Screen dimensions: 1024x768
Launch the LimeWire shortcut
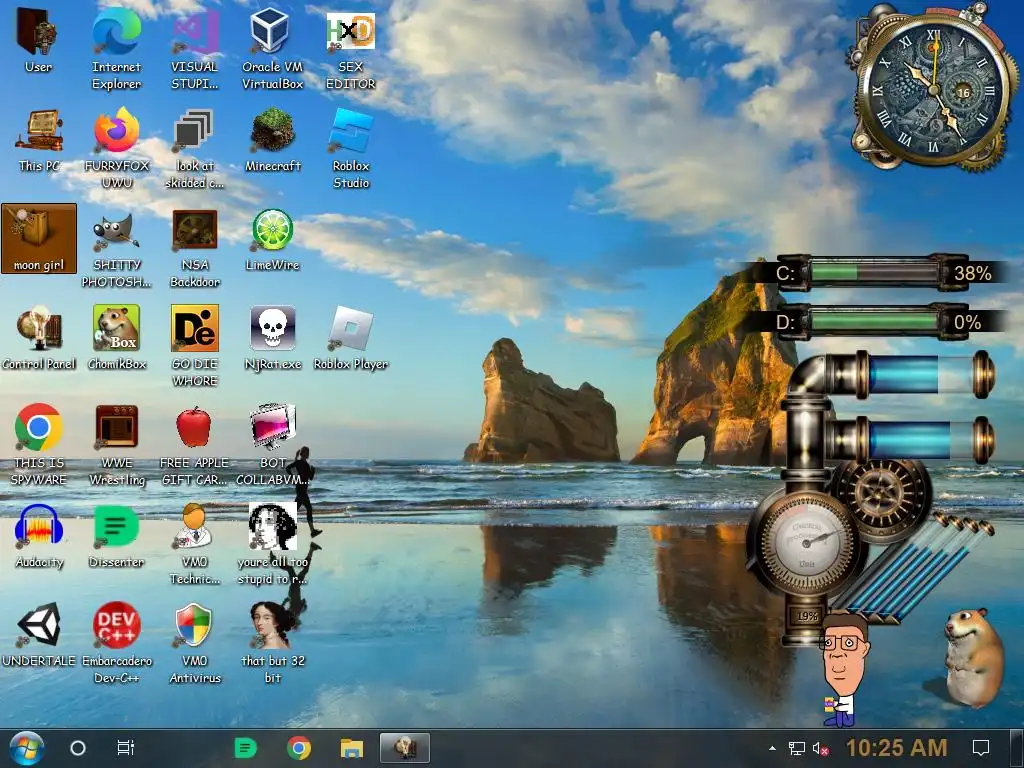273,239
